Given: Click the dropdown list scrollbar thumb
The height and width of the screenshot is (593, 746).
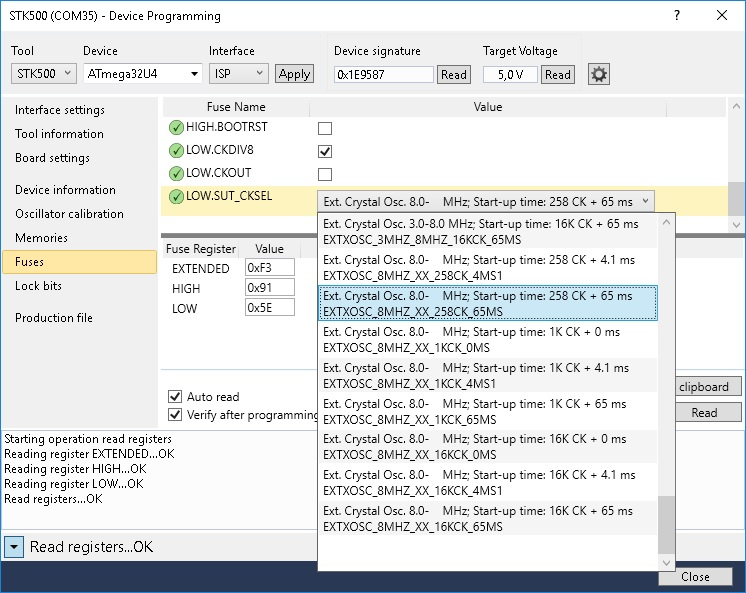Looking at the screenshot, I should coord(666,525).
